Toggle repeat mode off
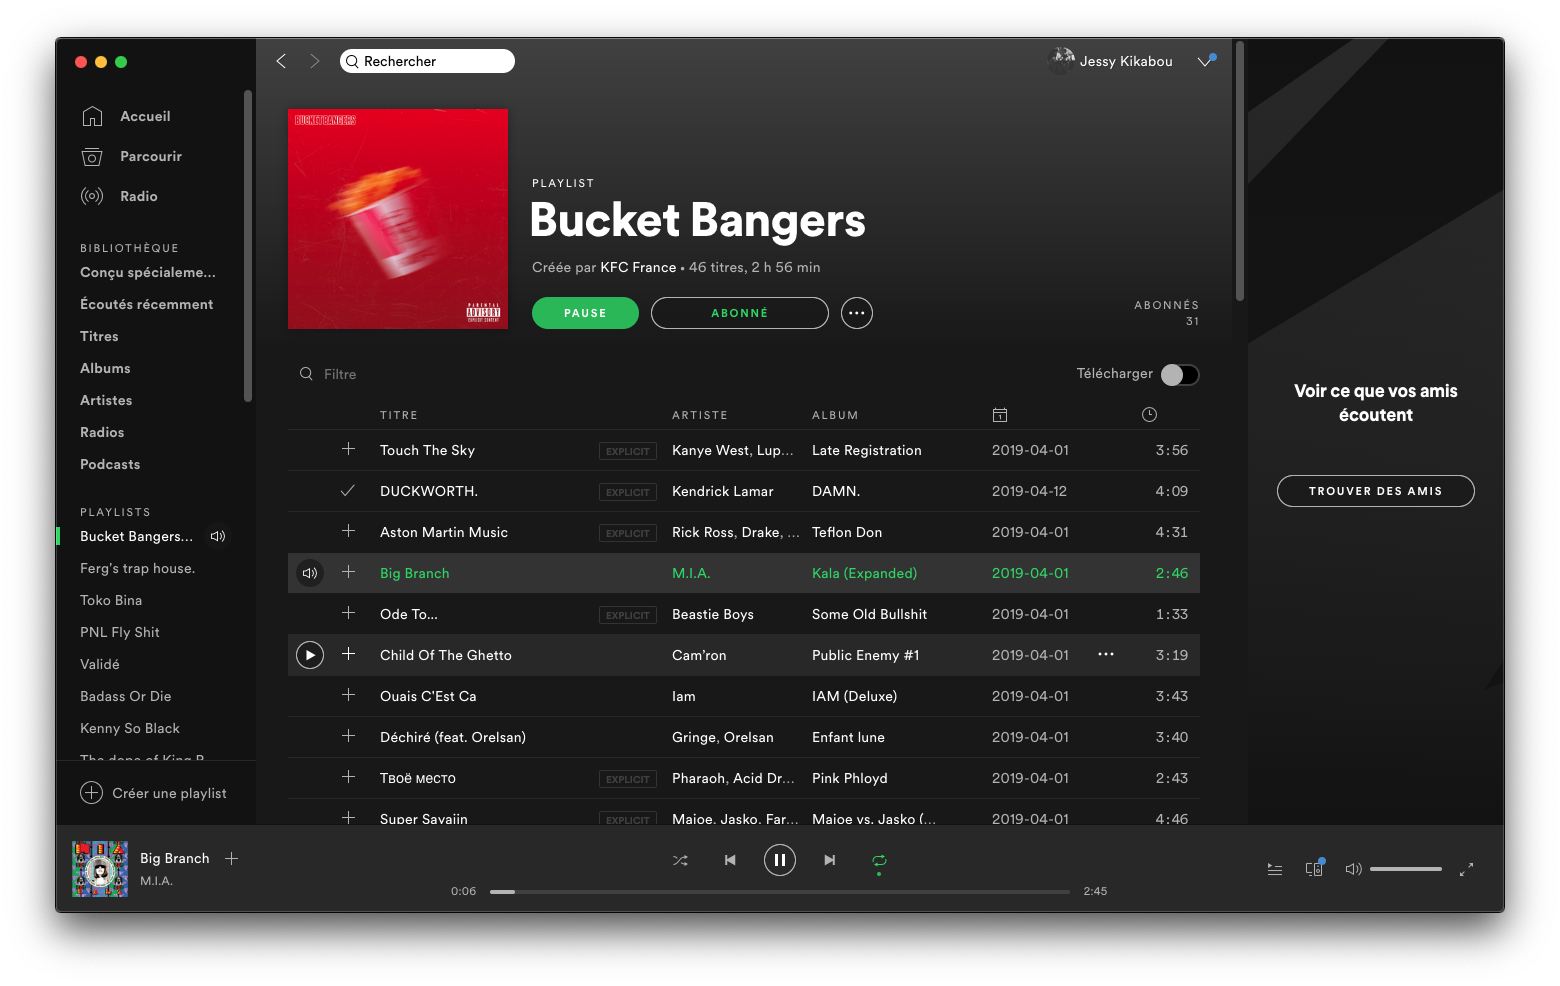This screenshot has width=1560, height=986. 879,860
